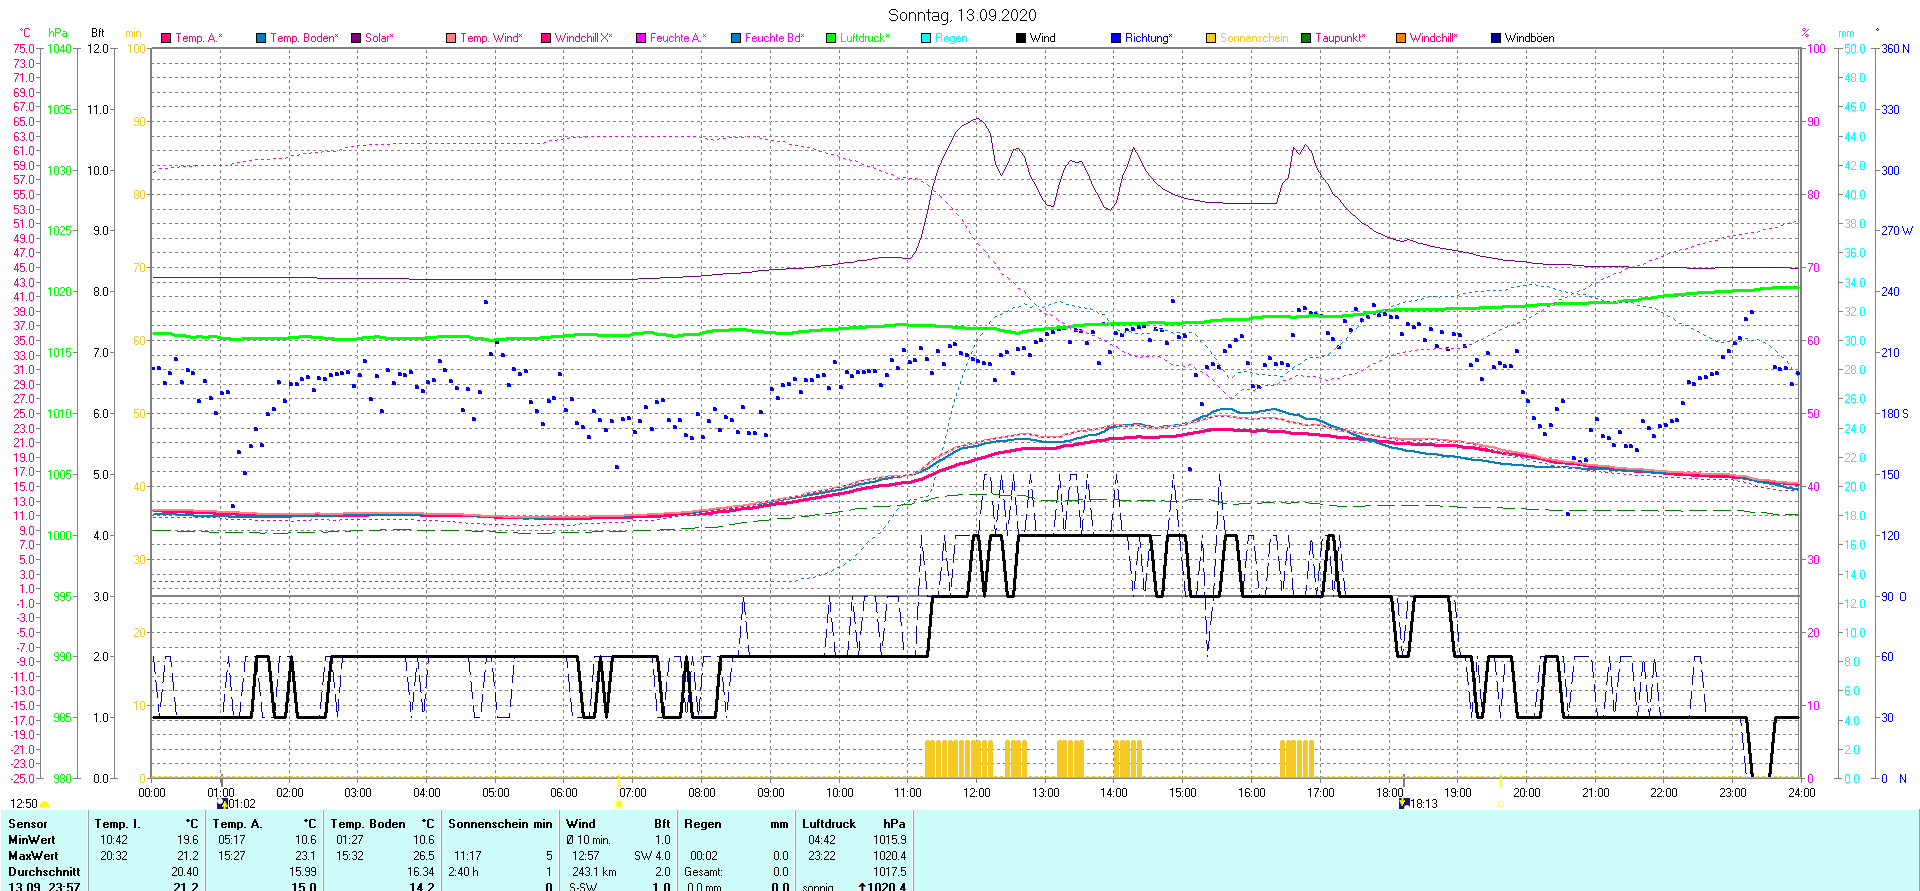Image resolution: width=1920 pixels, height=891 pixels.
Task: Select the Richtung legend label
Action: pos(1147,38)
